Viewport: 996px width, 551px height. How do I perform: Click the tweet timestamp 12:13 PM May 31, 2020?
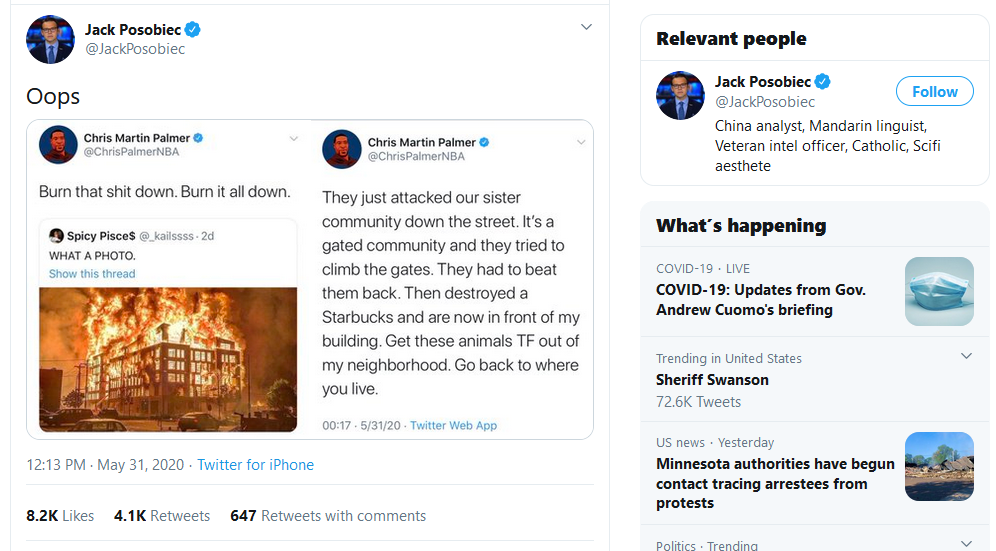click(x=105, y=465)
